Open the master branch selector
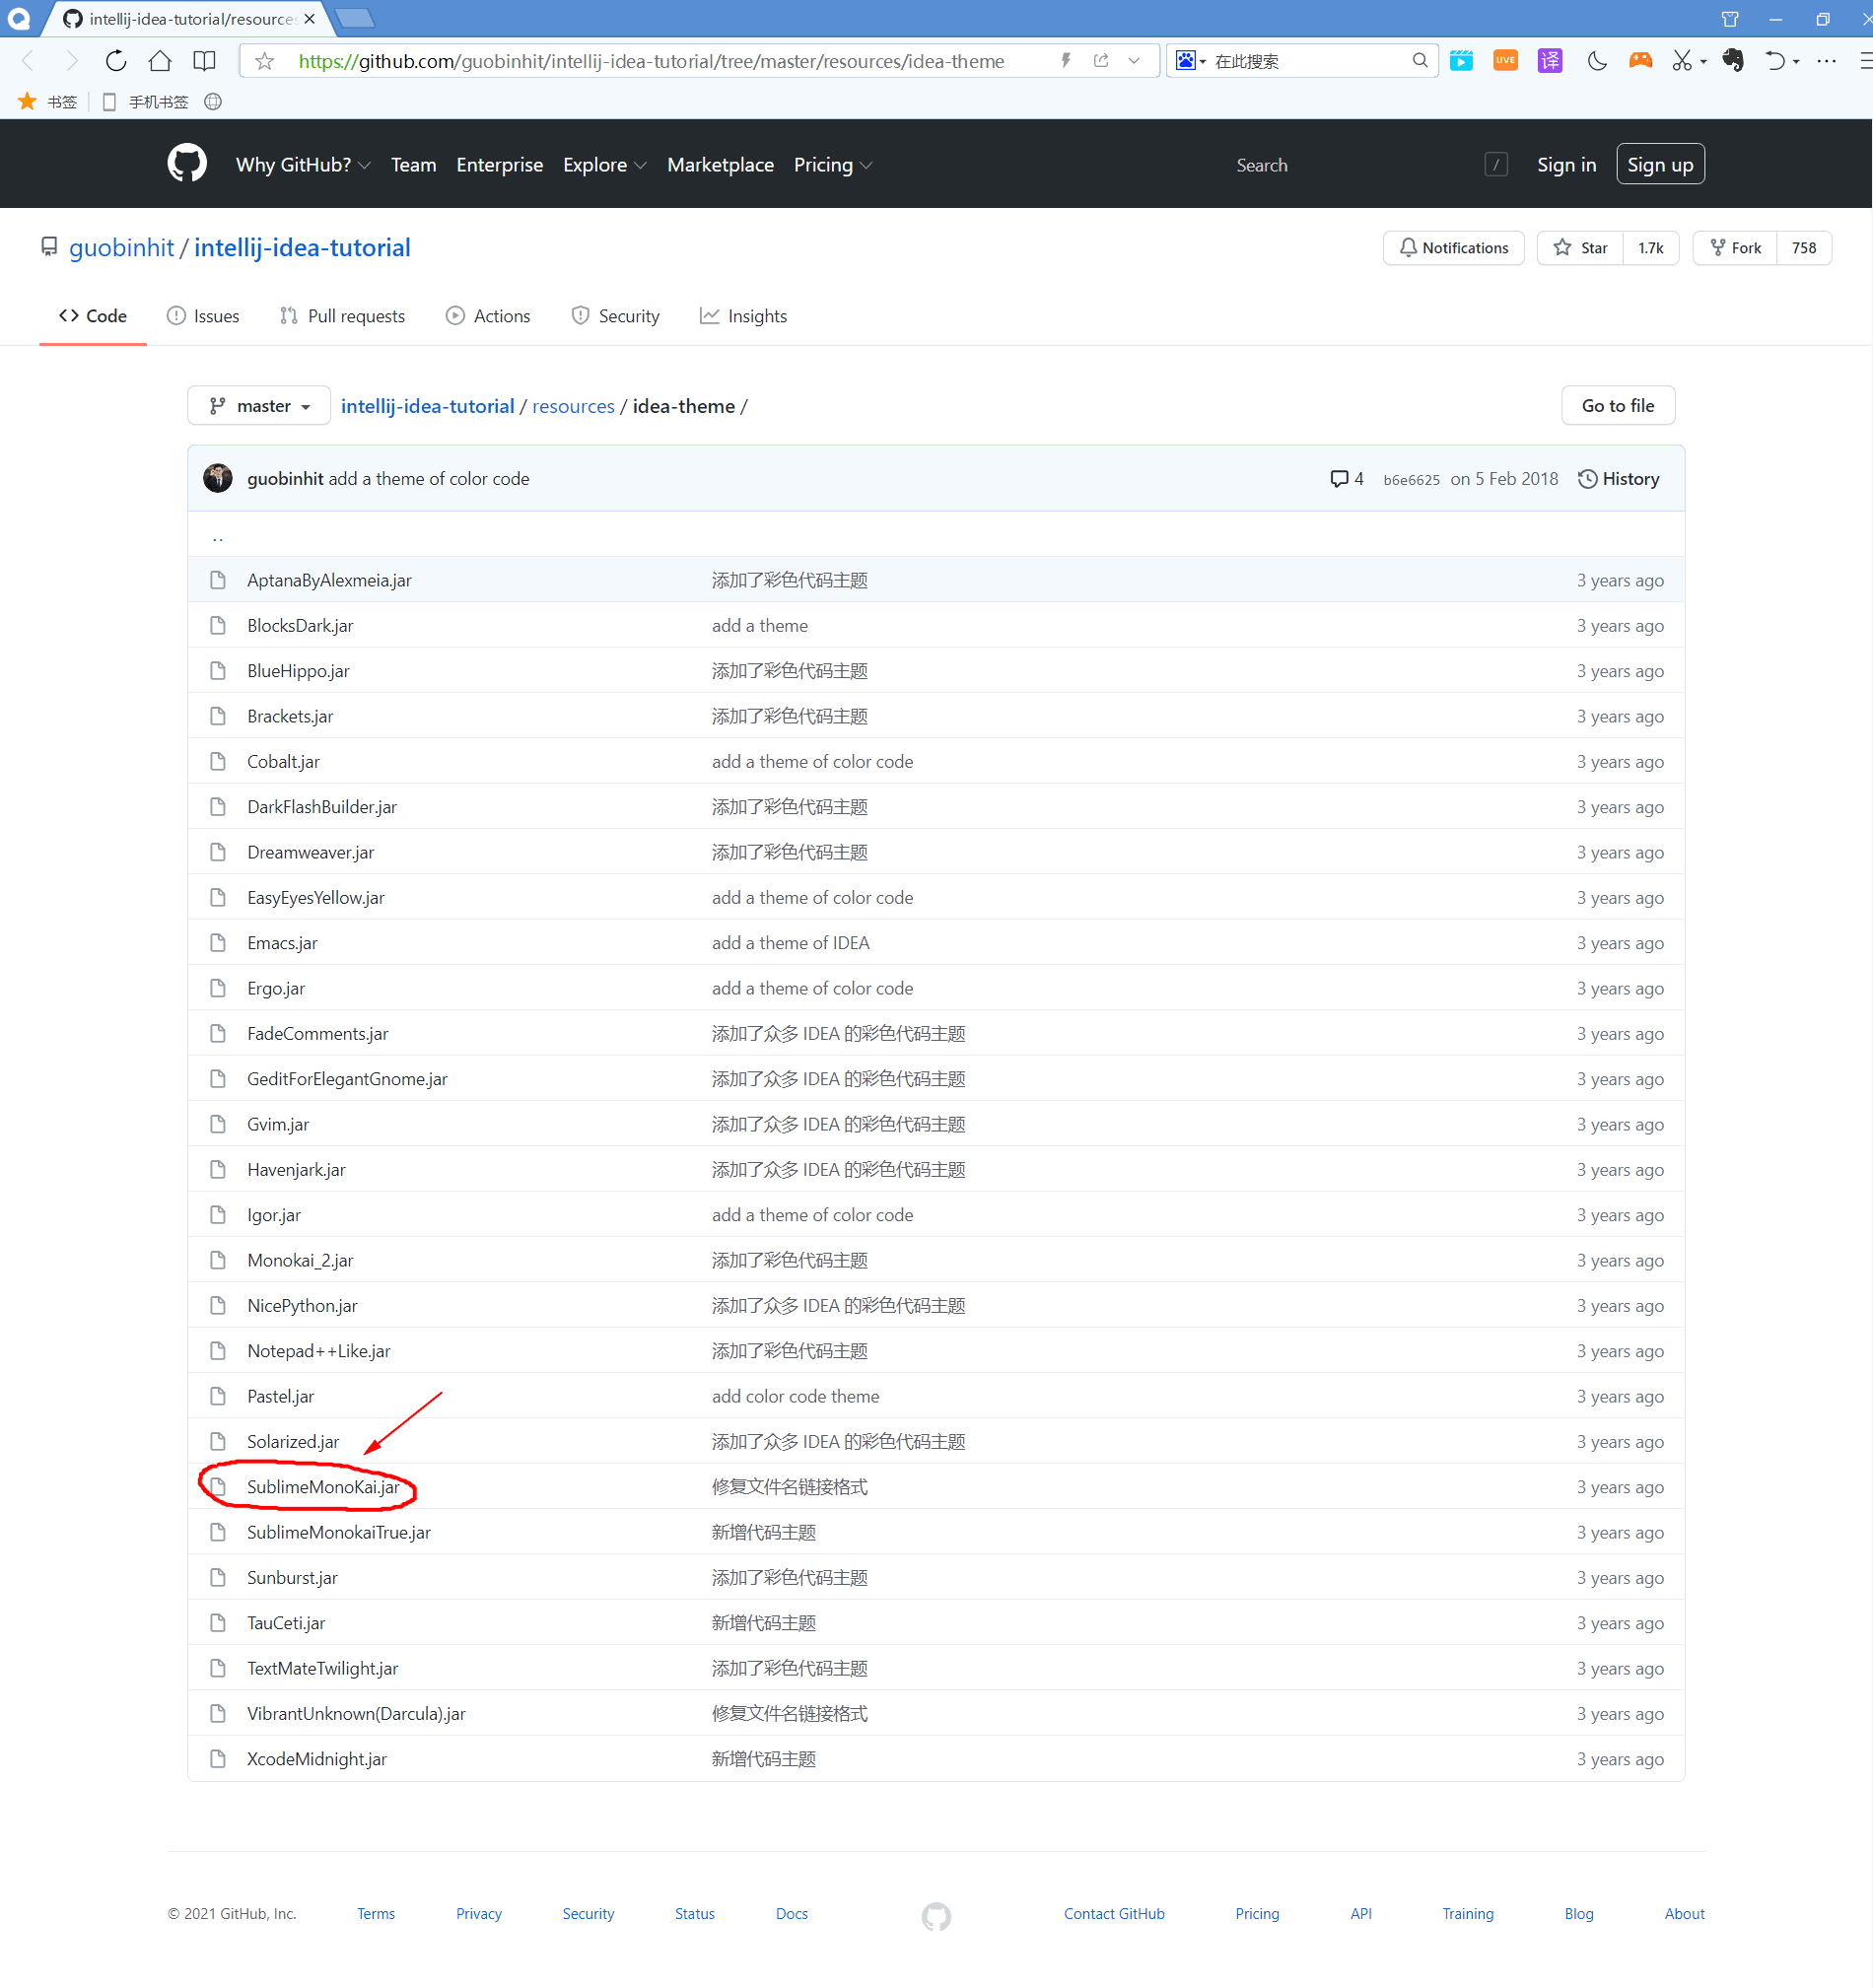Viewport: 1873px width, 1988px height. coord(259,406)
